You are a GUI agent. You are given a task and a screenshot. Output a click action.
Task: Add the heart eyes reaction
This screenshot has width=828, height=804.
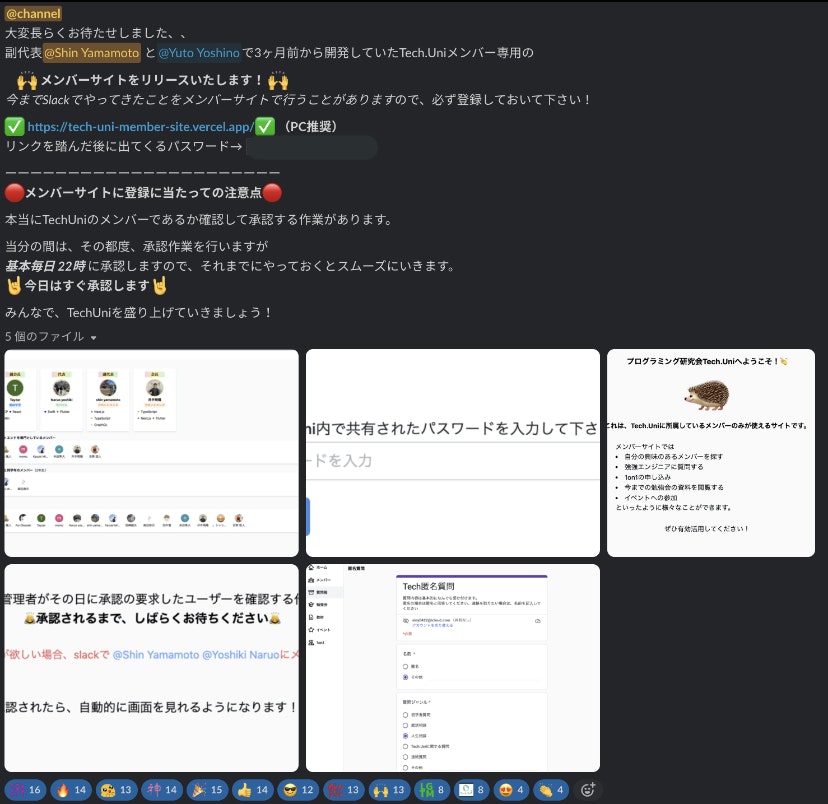tap(511, 790)
